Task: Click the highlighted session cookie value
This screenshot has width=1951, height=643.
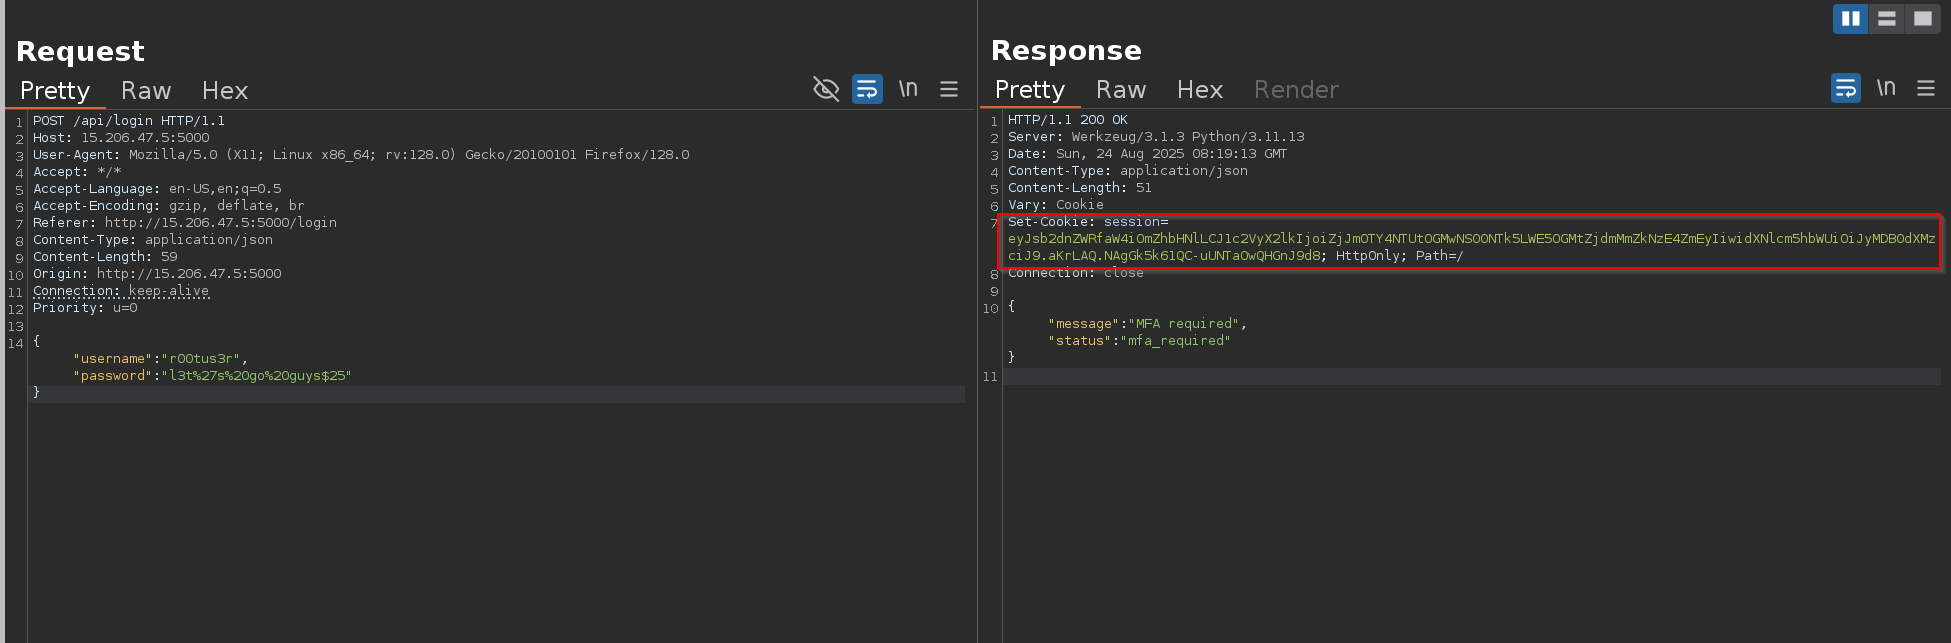Action: [x=1470, y=239]
